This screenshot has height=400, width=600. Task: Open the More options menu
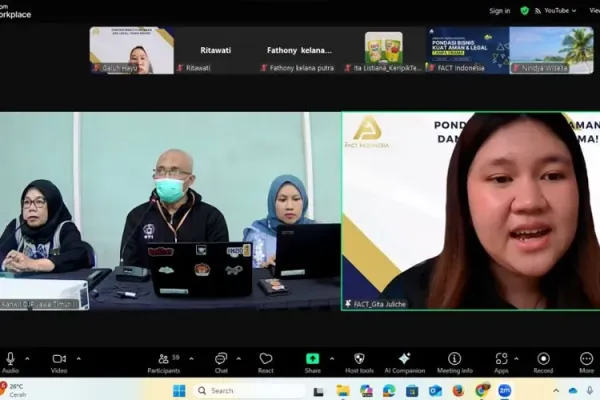586,360
